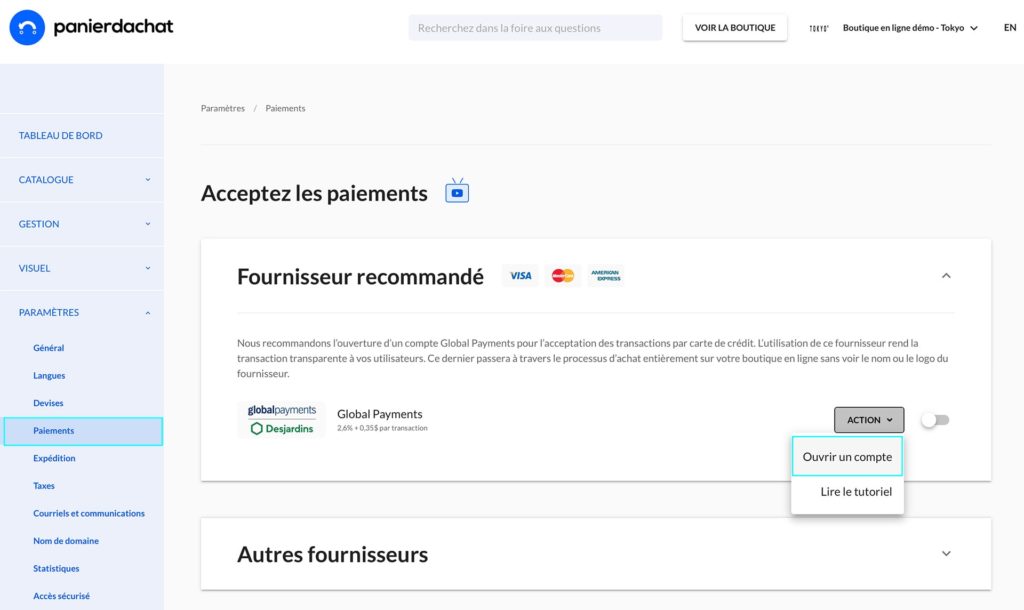Click the Mastercard logo icon

[562, 276]
